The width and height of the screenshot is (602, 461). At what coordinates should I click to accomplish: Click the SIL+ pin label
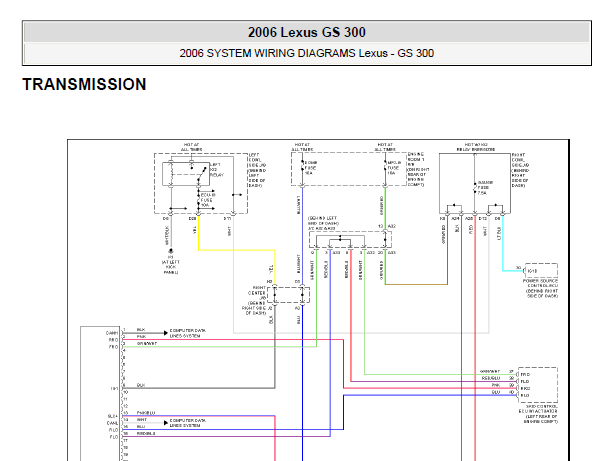[x=113, y=416]
